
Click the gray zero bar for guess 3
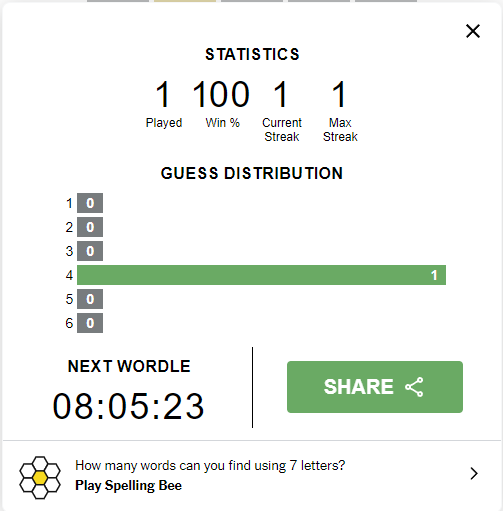pos(90,251)
